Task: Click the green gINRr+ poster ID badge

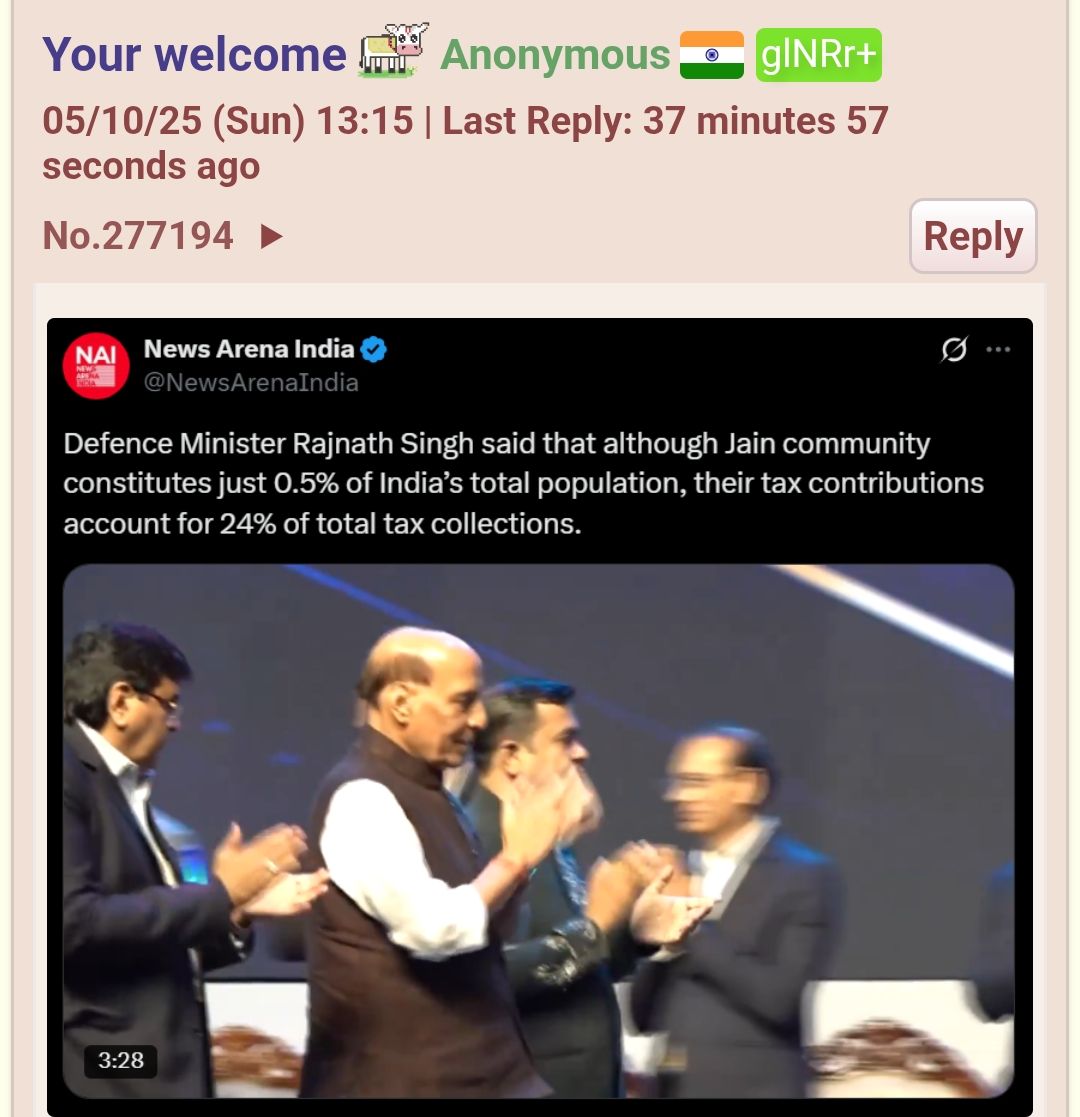Action: [x=819, y=55]
